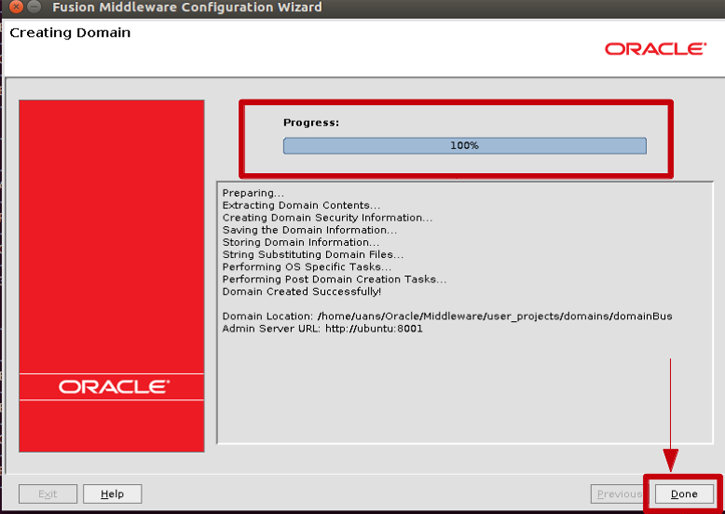This screenshot has width=725, height=514.
Task: Click the Oracle logo in header
Action: pos(656,49)
